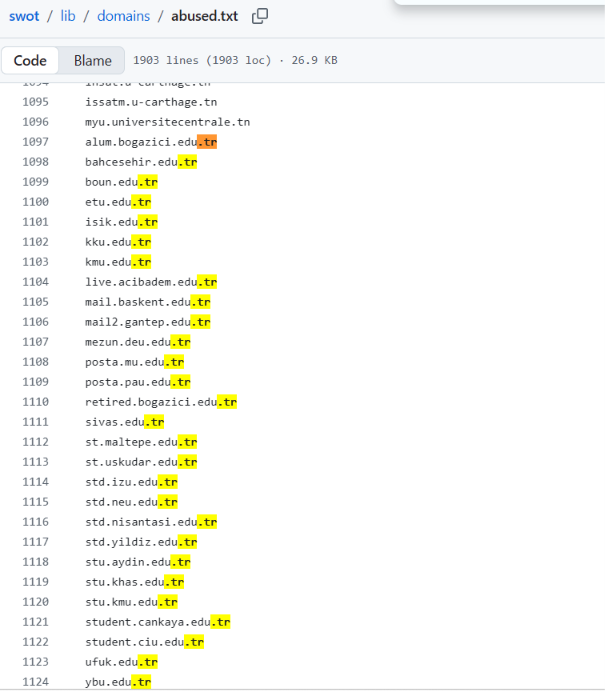Click the posta.pau.edu.tr line

(138, 382)
